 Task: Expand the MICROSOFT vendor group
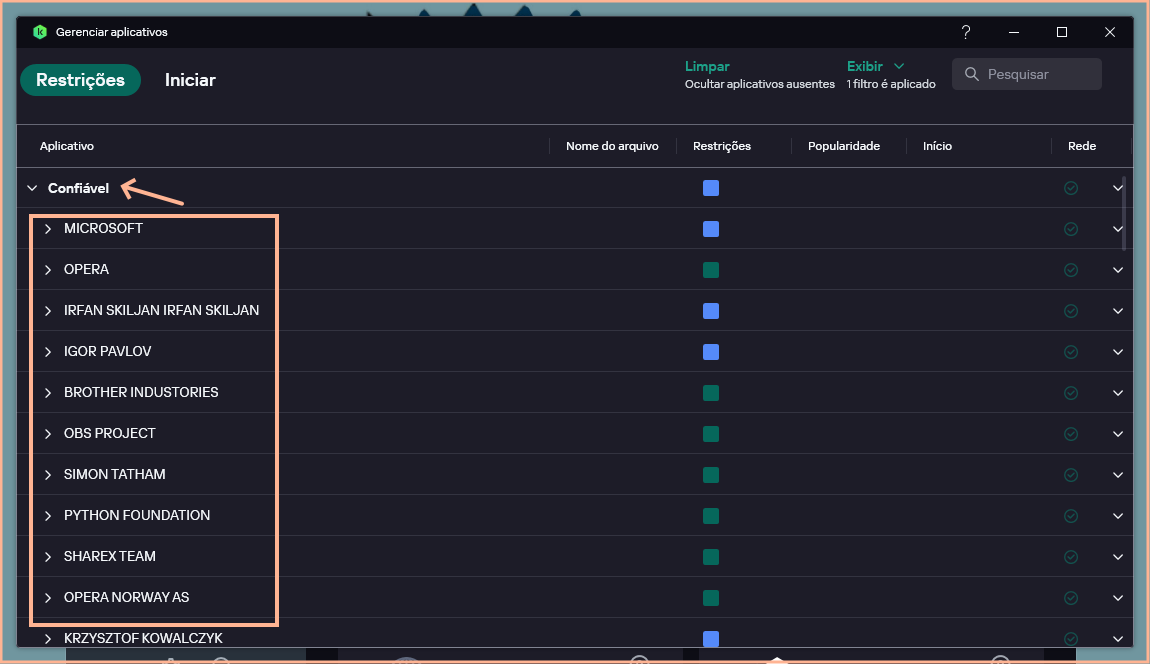tap(48, 229)
